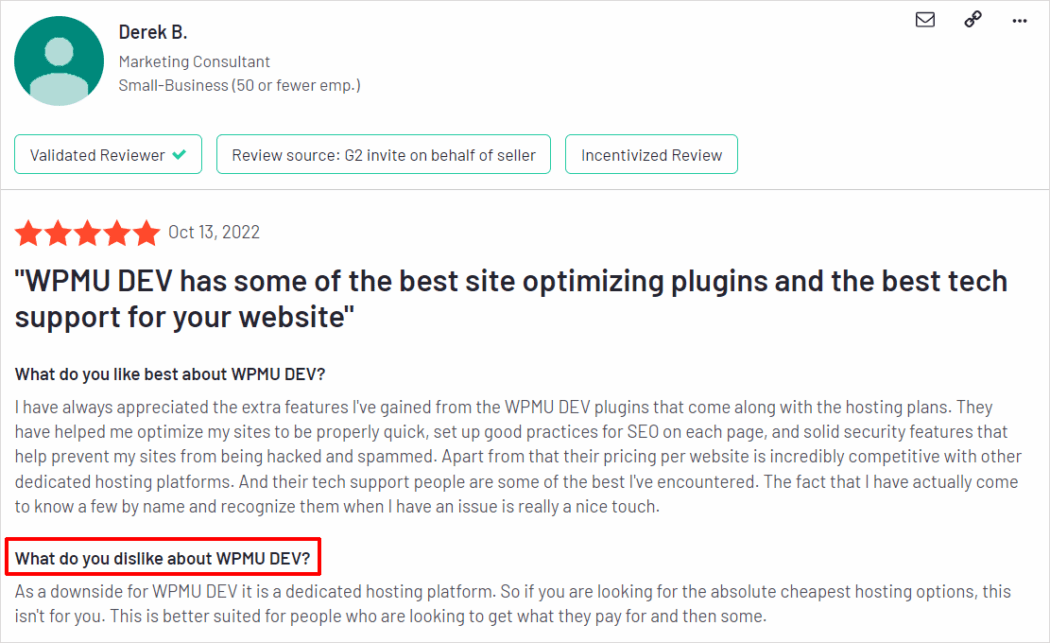Click the Marketing Consultant job title
The width and height of the screenshot is (1050, 643).
[x=194, y=61]
